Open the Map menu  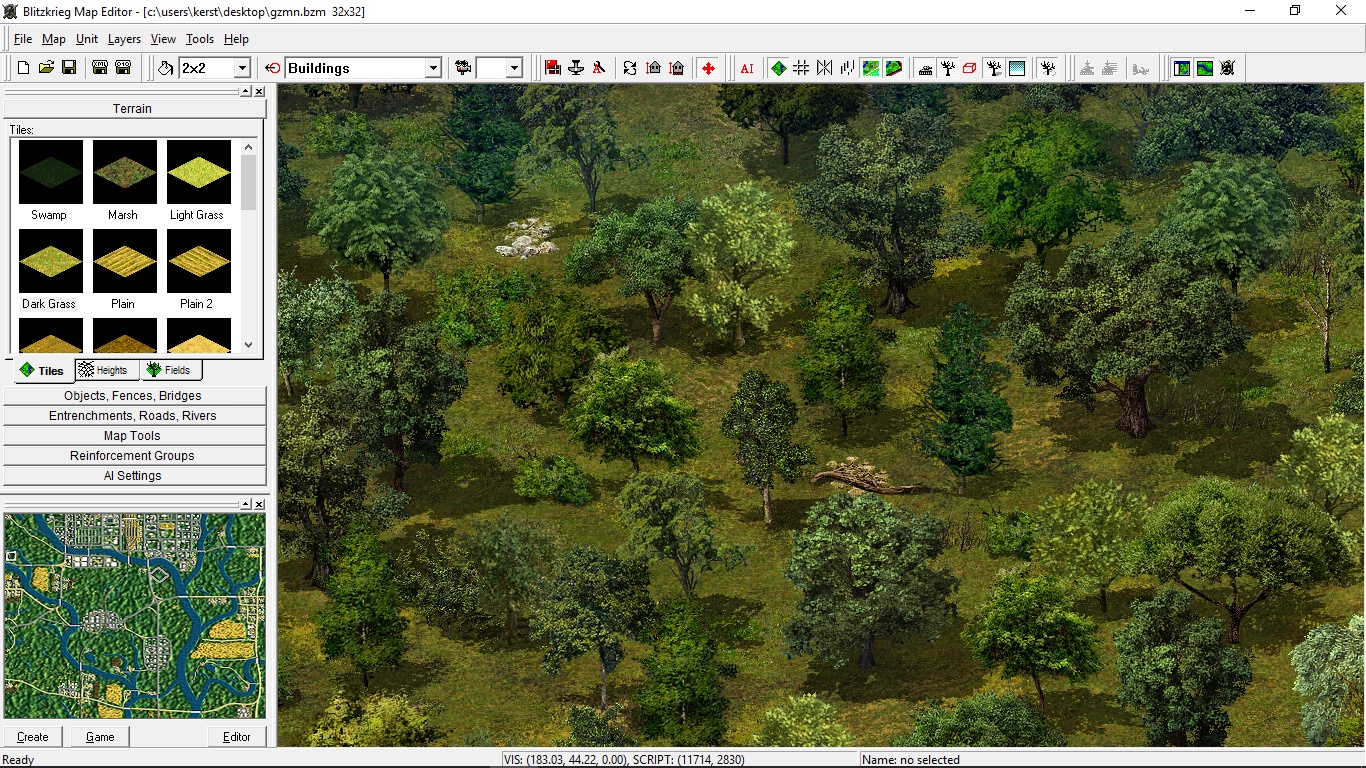click(x=54, y=39)
